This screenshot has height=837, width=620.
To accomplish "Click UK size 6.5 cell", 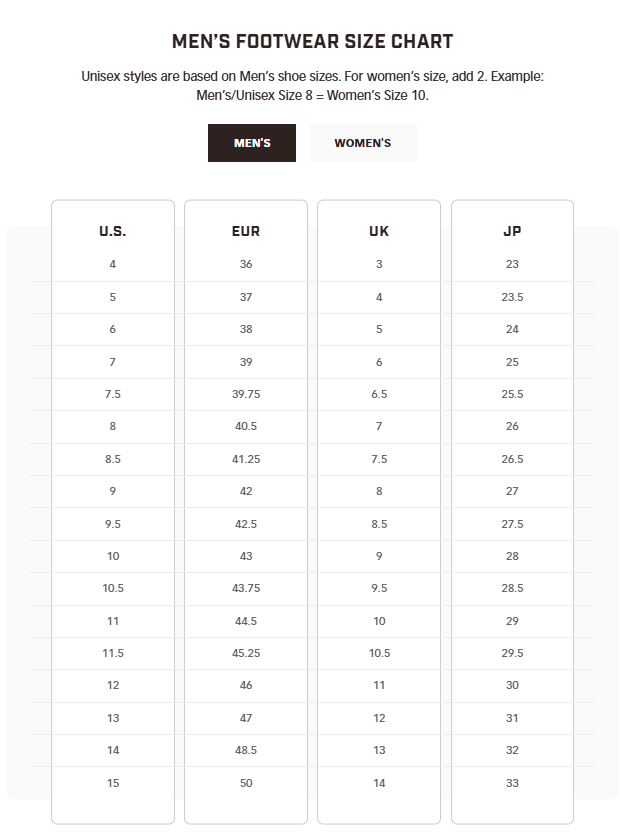I will click(x=379, y=394).
